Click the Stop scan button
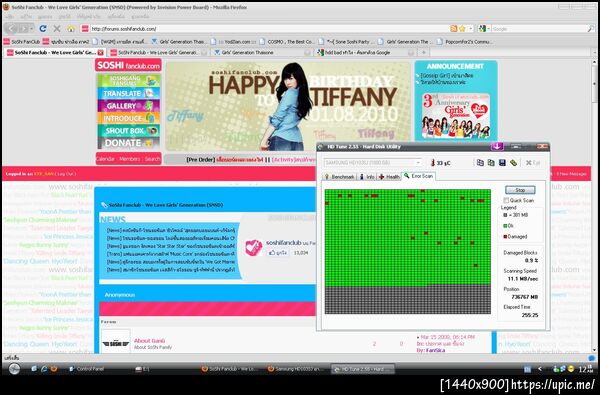Viewport: 600px width, 395px height. point(520,190)
